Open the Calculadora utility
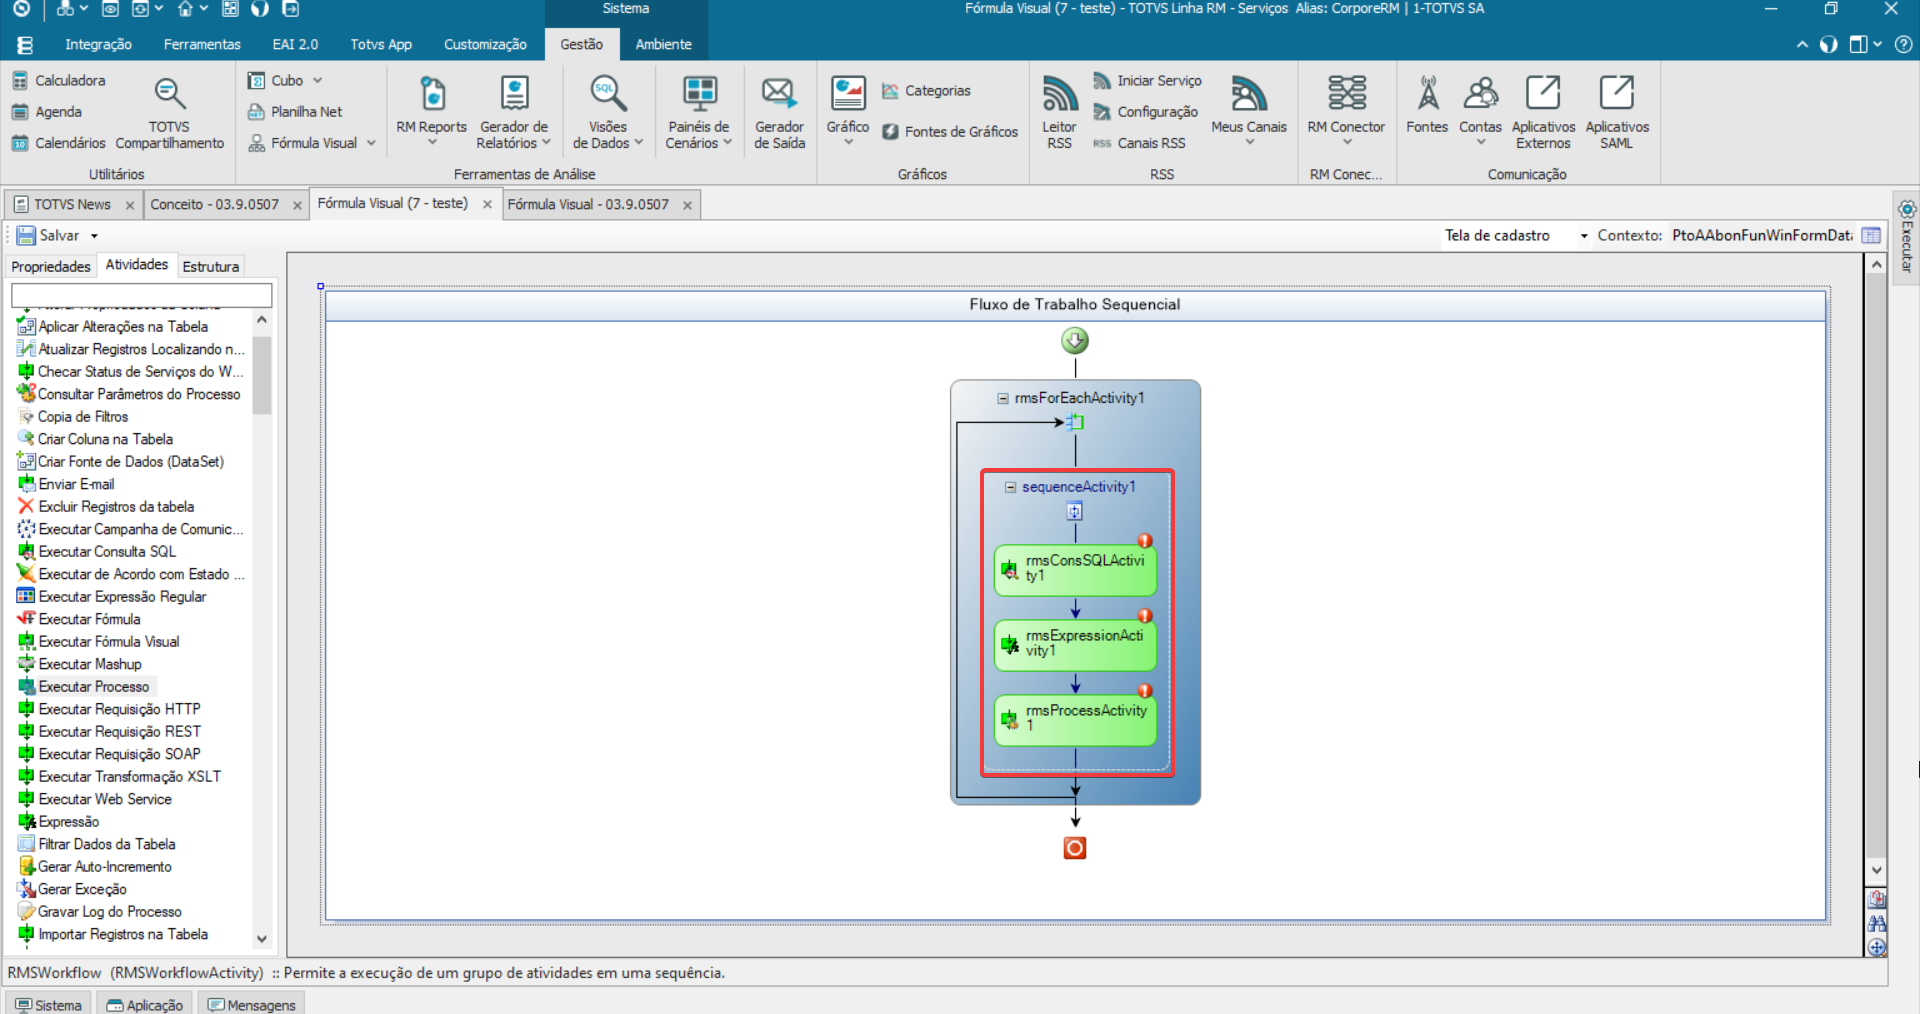 pyautogui.click(x=58, y=80)
